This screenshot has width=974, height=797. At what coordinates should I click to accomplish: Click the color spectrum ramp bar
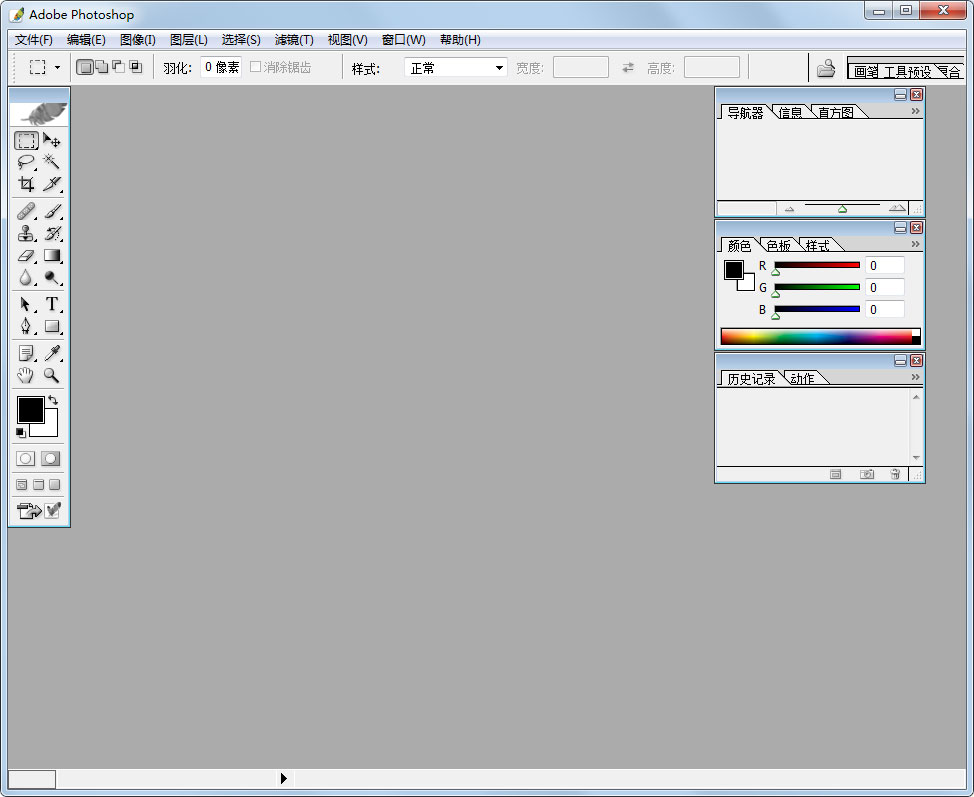[x=820, y=337]
